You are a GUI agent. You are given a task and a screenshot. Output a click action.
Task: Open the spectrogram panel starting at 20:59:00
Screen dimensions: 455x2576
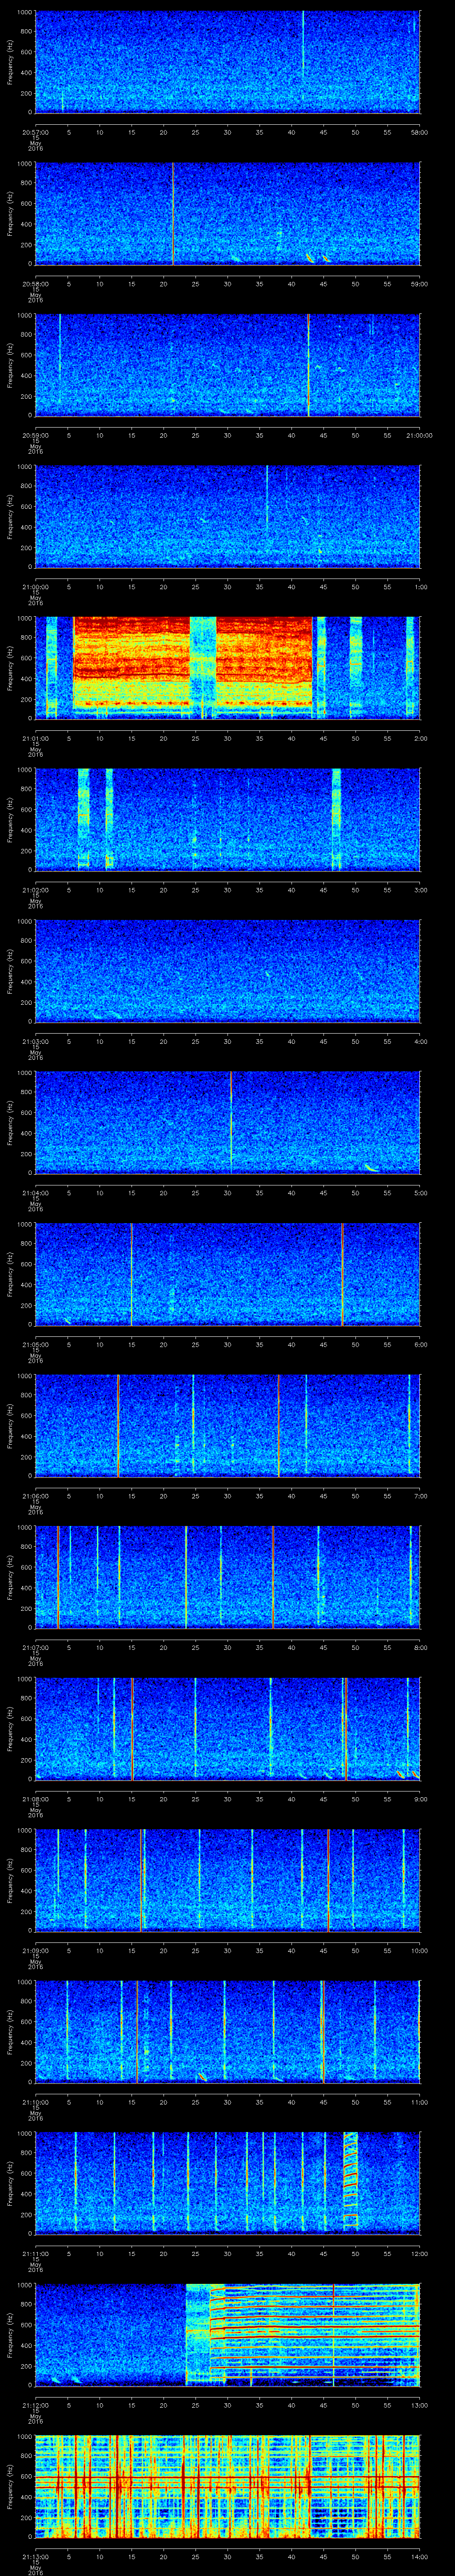227,365
